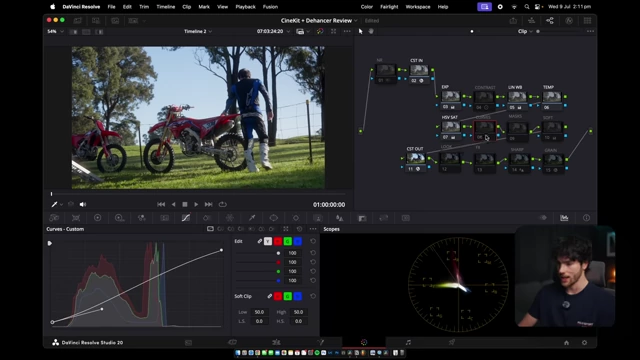Select the Qualifier eyedropper palette icon
The width and height of the screenshot is (640, 360).
click(x=252, y=218)
